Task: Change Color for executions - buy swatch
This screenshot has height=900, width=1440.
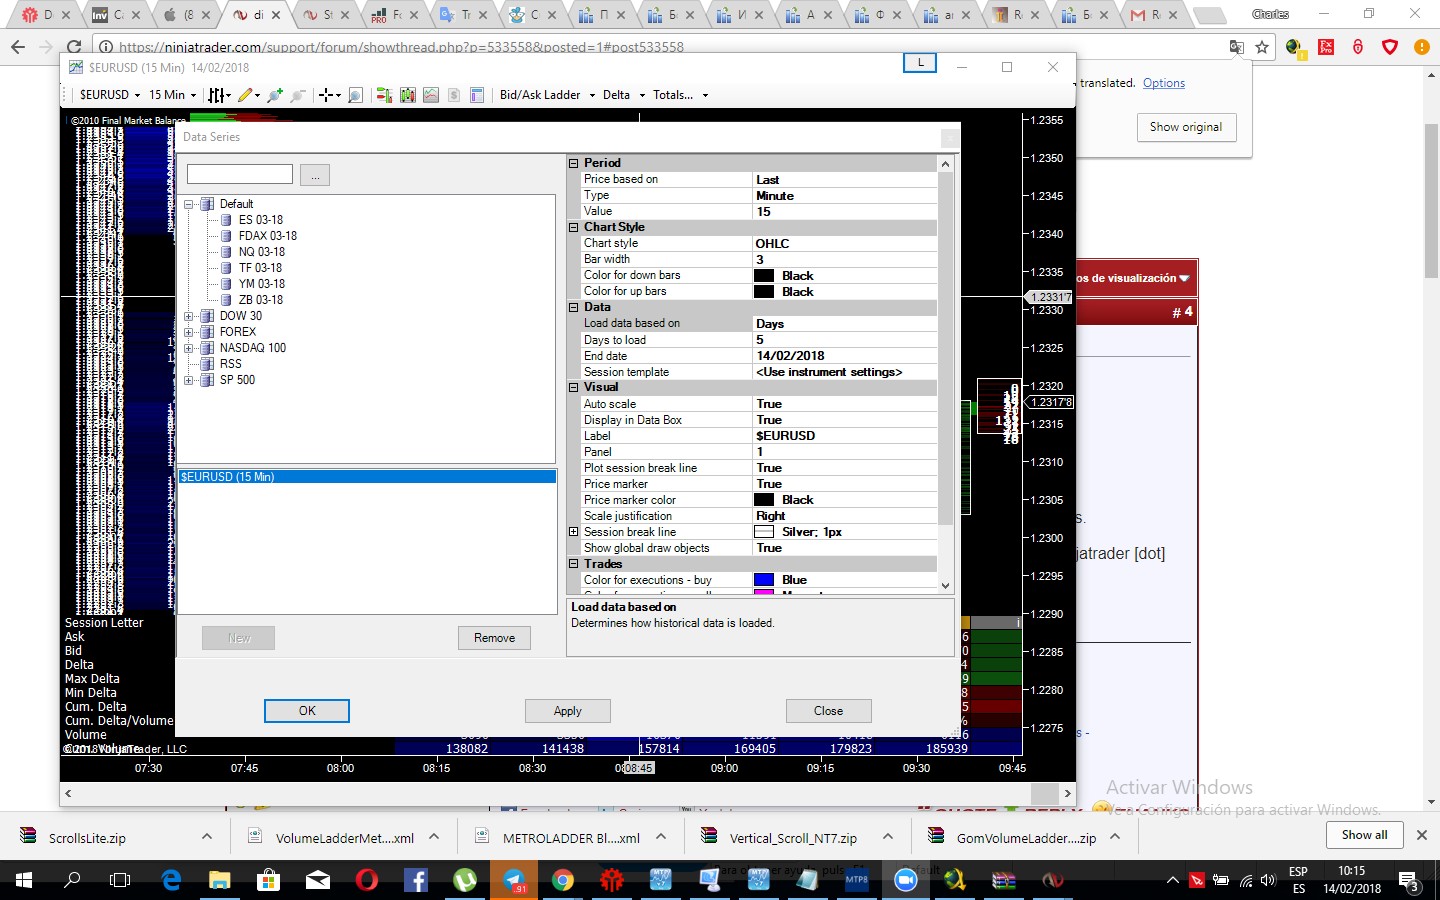Action: coord(764,580)
